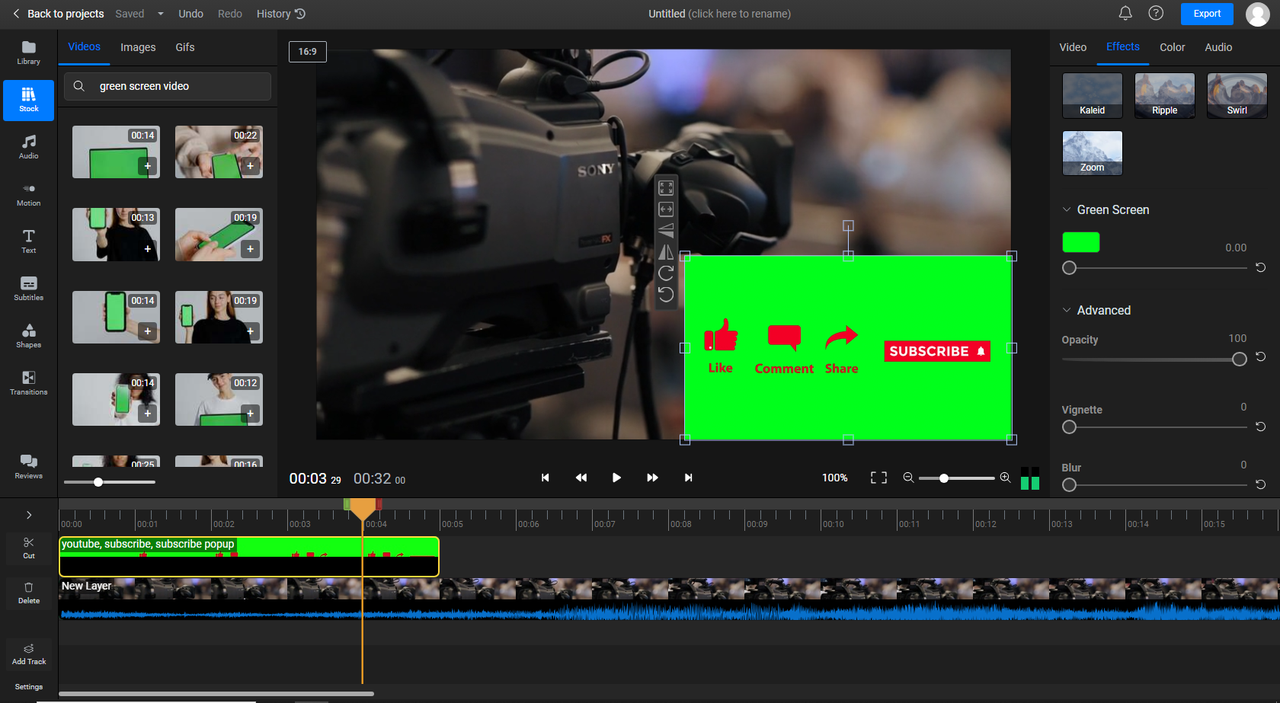Select the youtube subscribe popup clip on timeline
The height and width of the screenshot is (703, 1280).
tap(249, 557)
